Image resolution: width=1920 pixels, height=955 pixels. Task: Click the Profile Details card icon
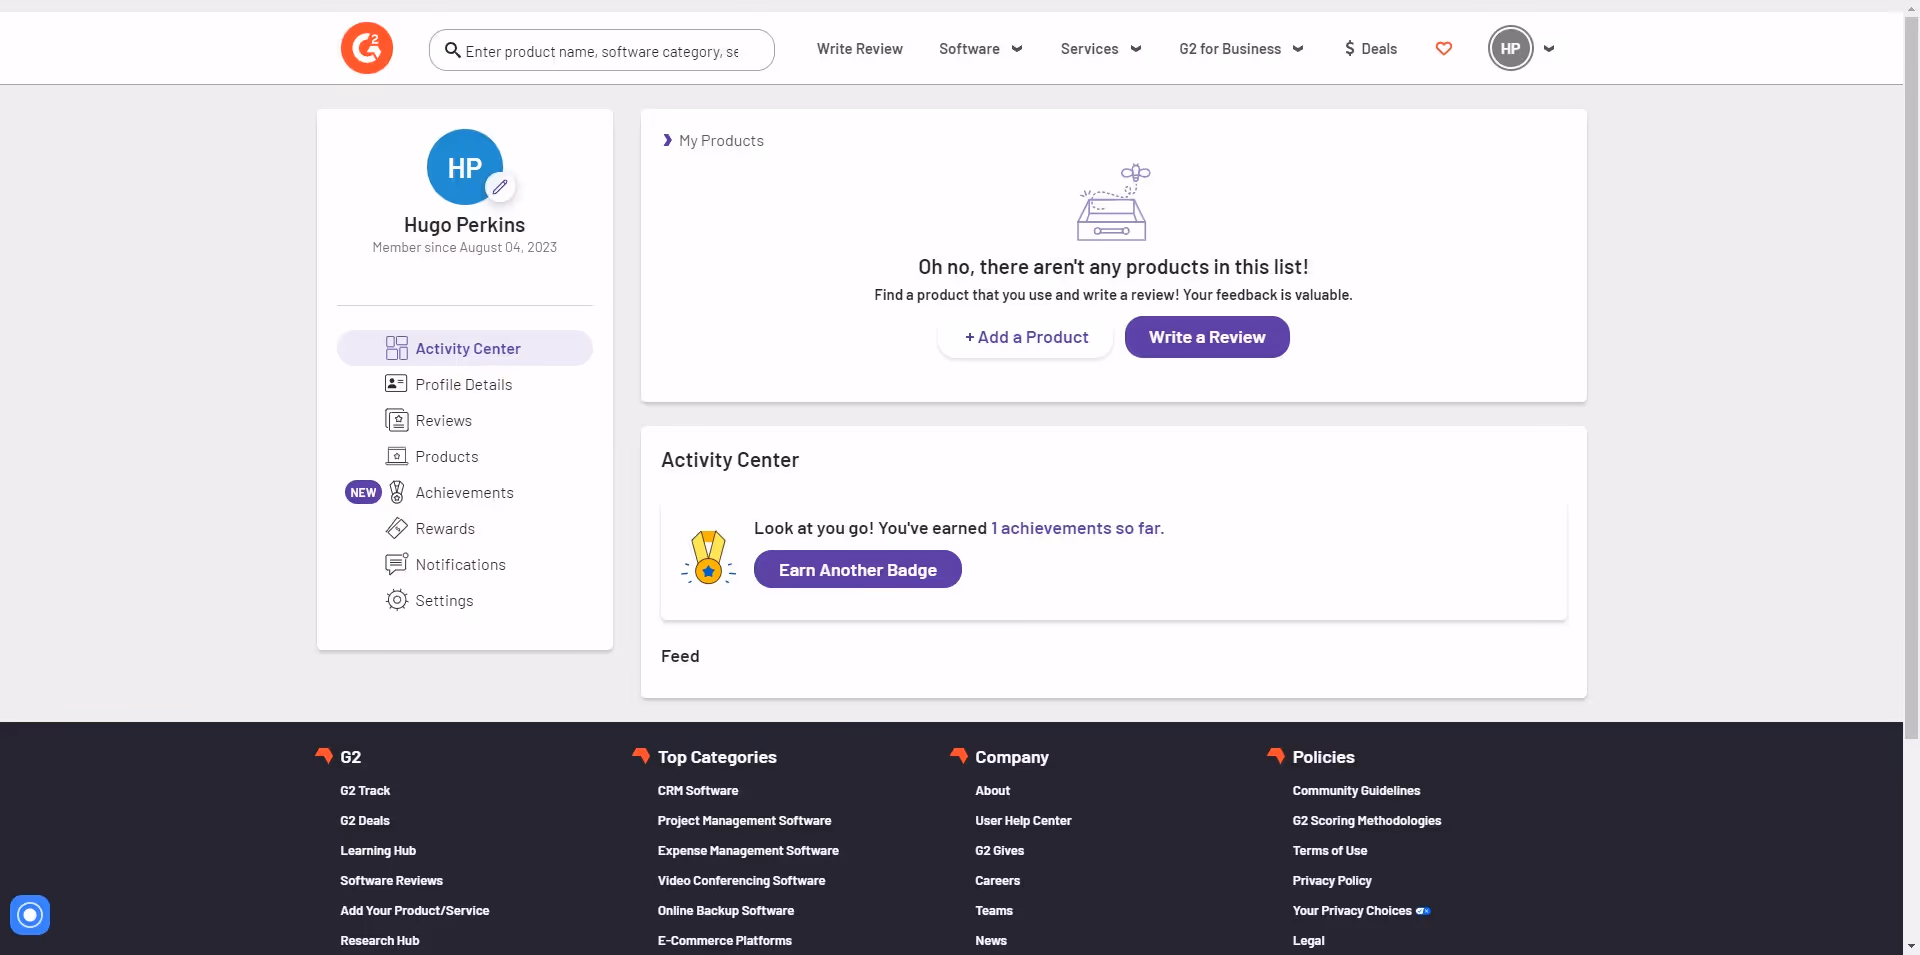(x=396, y=383)
